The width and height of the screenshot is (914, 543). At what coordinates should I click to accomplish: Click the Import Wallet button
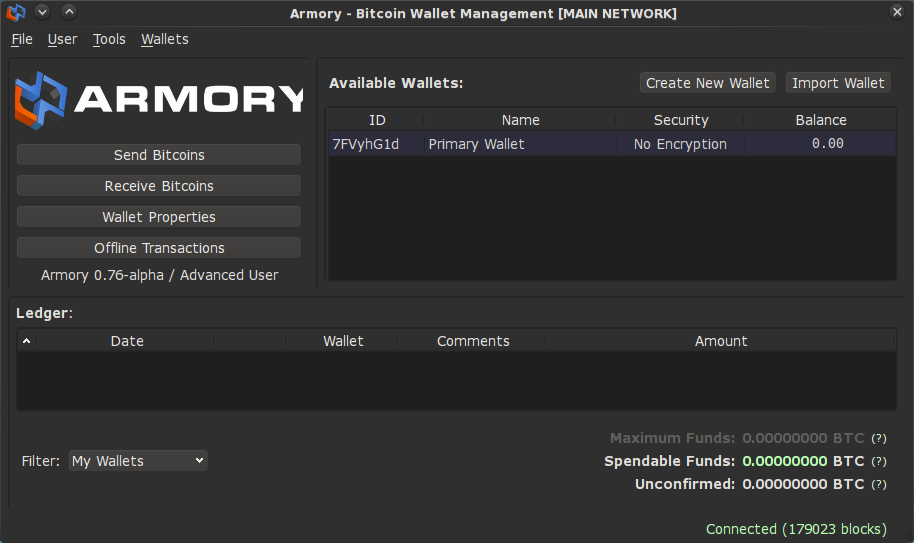838,83
